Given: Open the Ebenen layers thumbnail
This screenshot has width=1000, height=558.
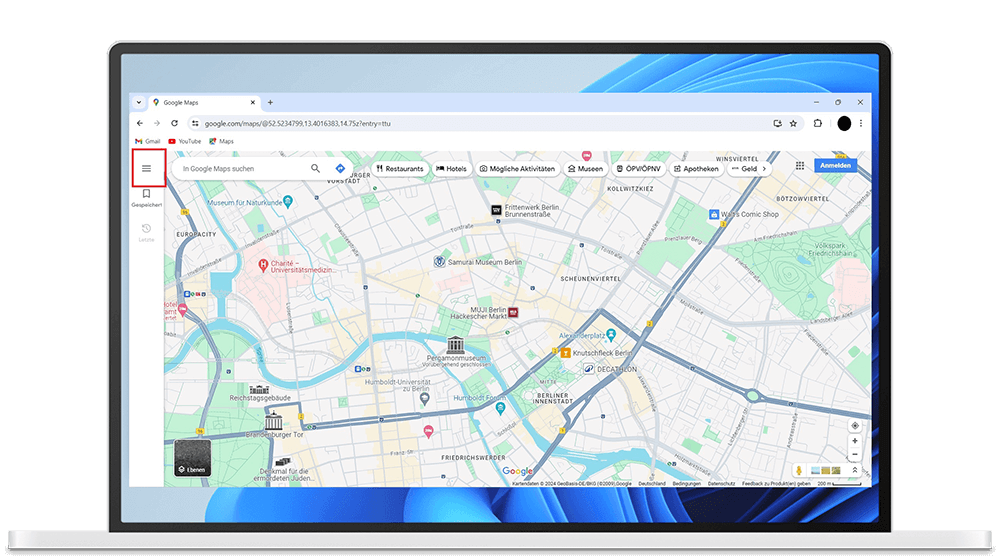Looking at the screenshot, I should pyautogui.click(x=193, y=458).
